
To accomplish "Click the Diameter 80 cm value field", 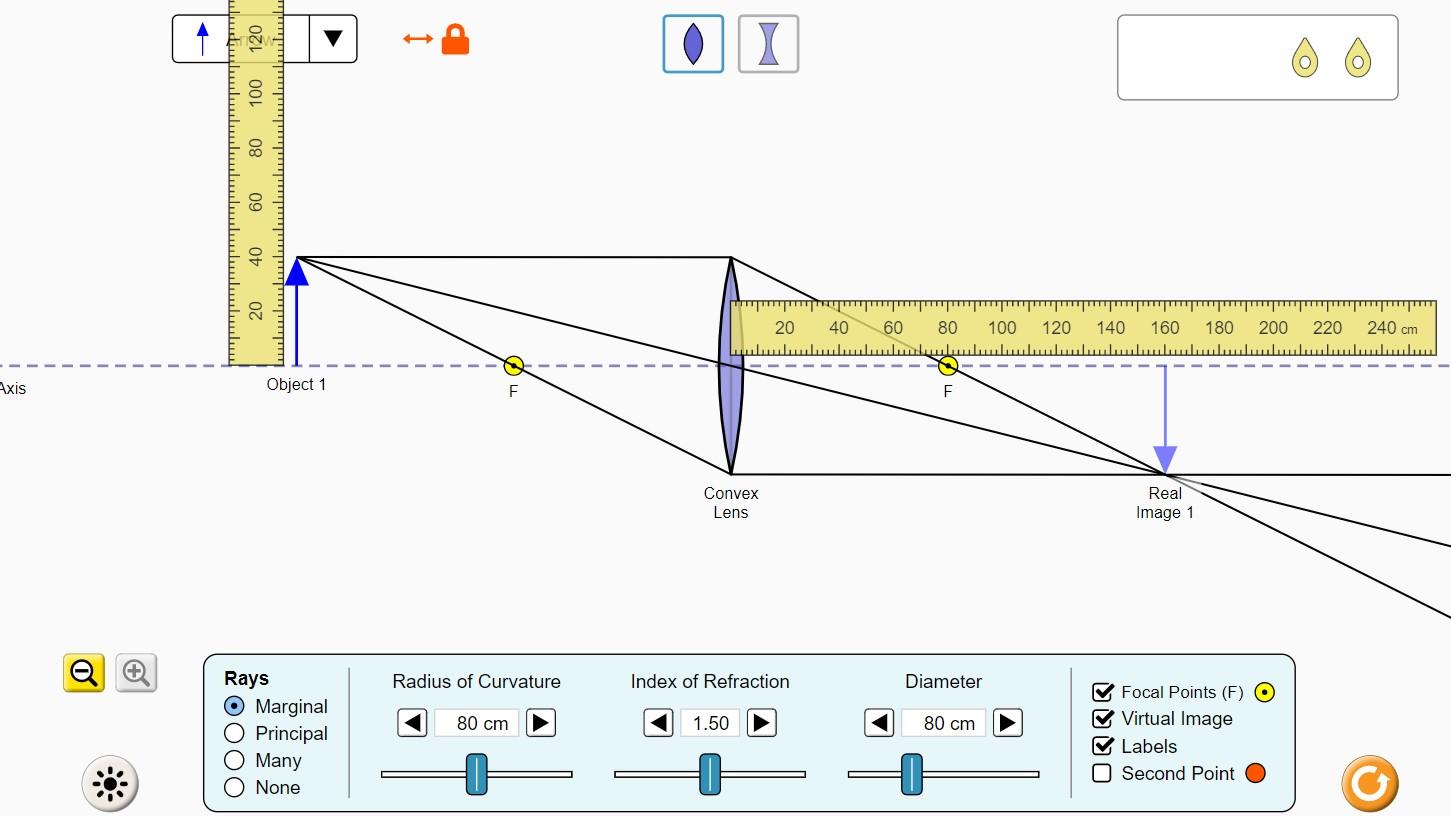I will [944, 722].
